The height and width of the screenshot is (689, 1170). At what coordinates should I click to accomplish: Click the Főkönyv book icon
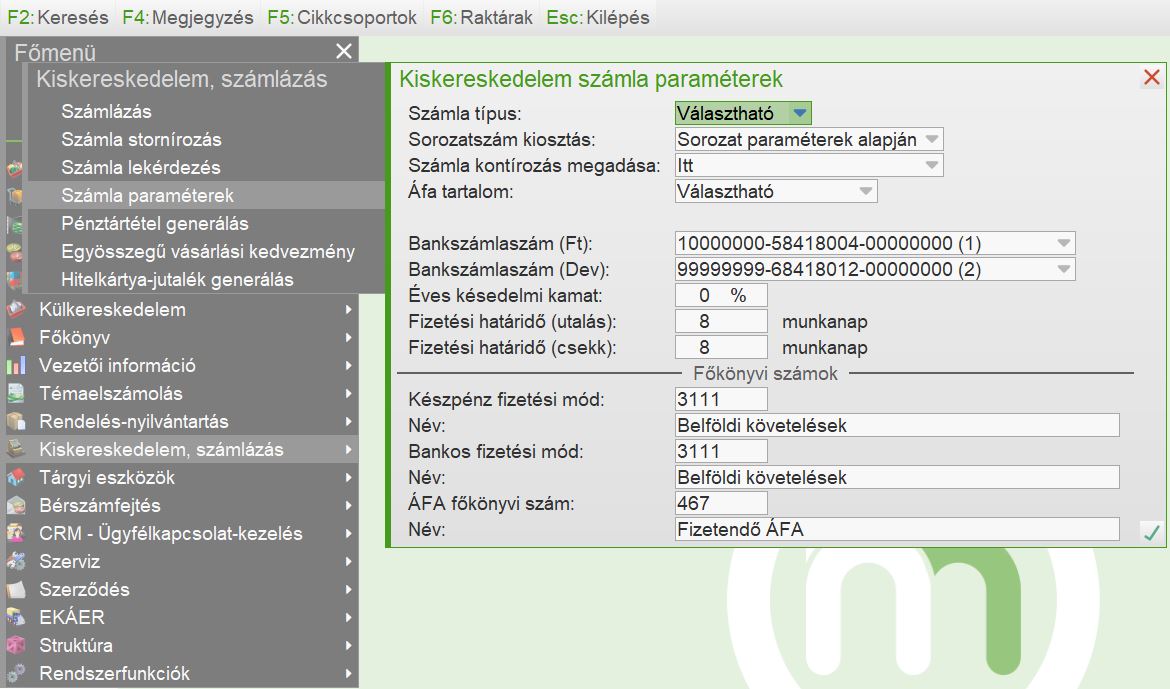[16, 337]
